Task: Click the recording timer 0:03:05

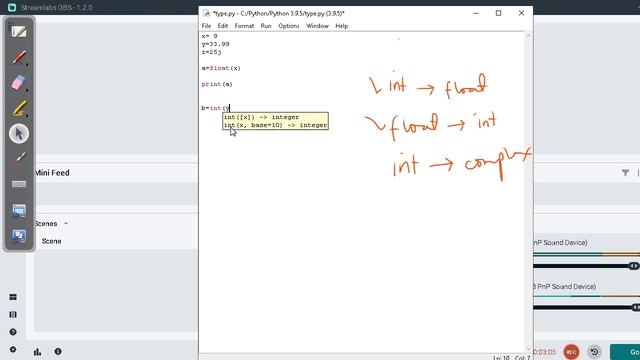Action: 545,352
